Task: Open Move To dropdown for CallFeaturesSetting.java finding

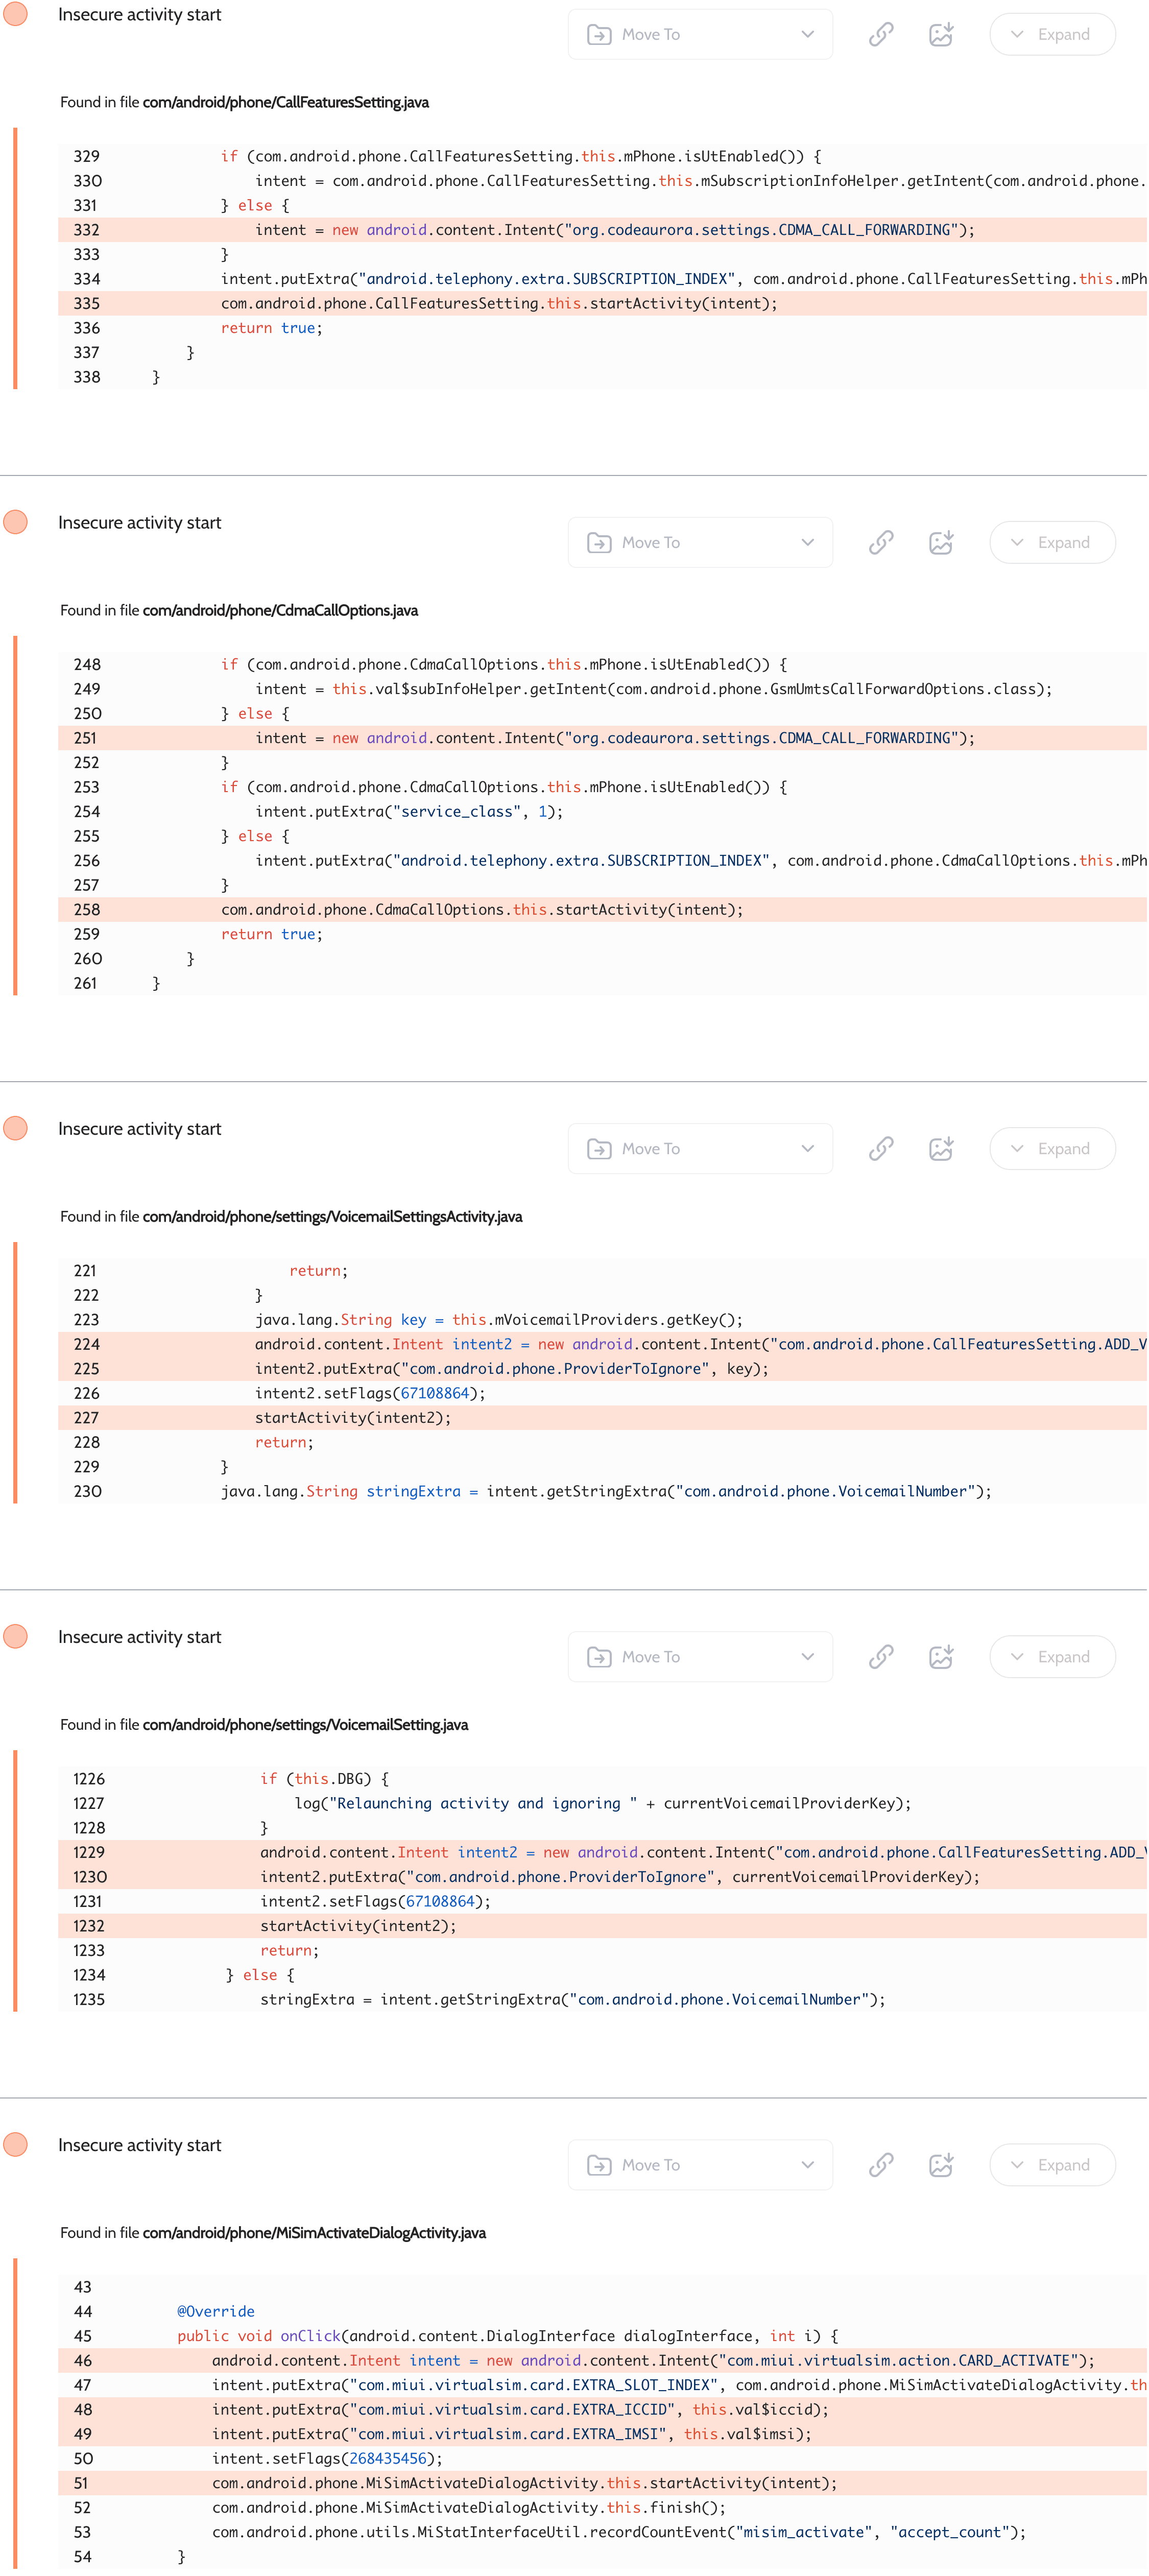Action: click(x=700, y=35)
